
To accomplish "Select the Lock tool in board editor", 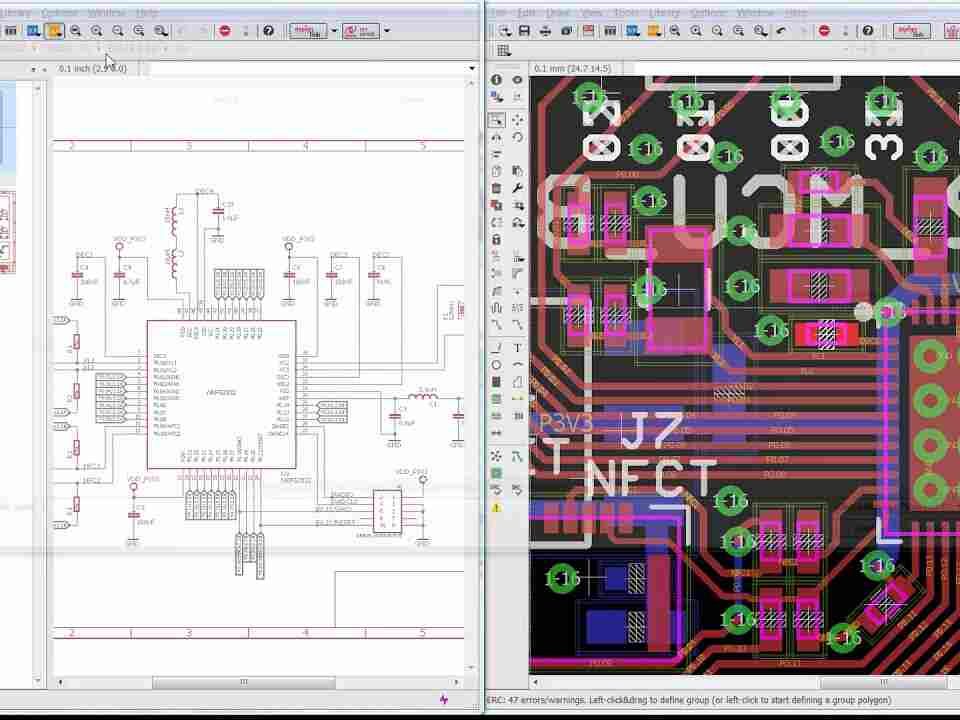I will click(497, 239).
